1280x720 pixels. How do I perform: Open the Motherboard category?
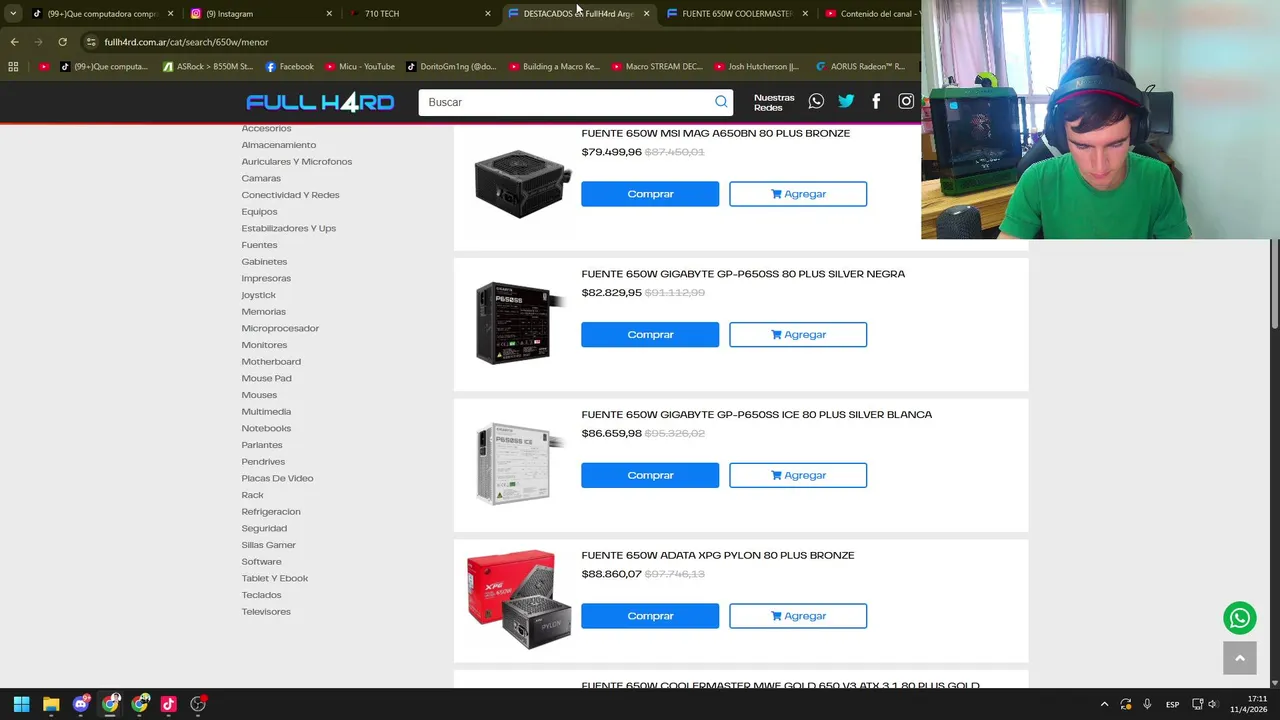tap(271, 362)
